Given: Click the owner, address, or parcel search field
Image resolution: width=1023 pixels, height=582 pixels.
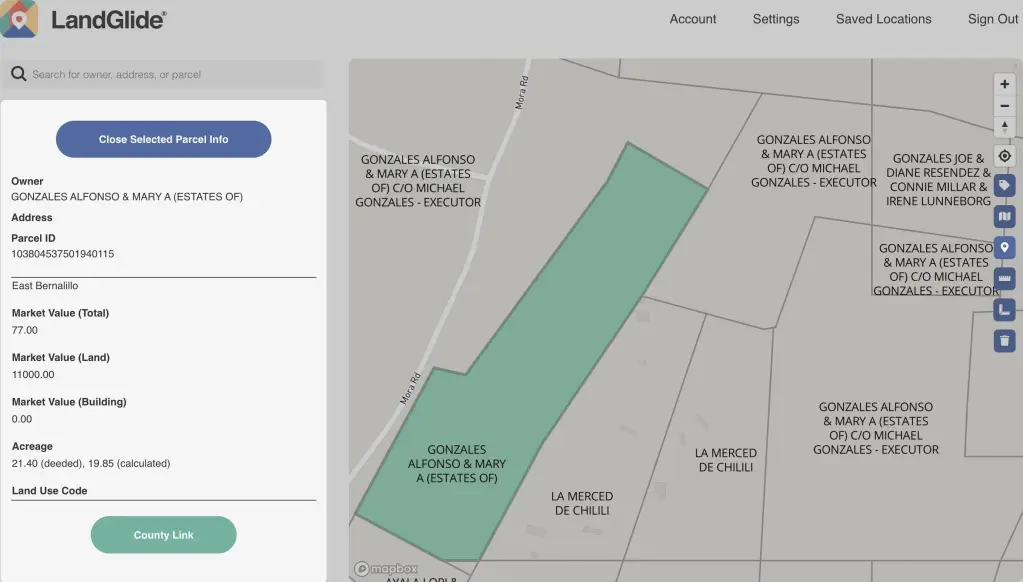Looking at the screenshot, I should (x=170, y=74).
